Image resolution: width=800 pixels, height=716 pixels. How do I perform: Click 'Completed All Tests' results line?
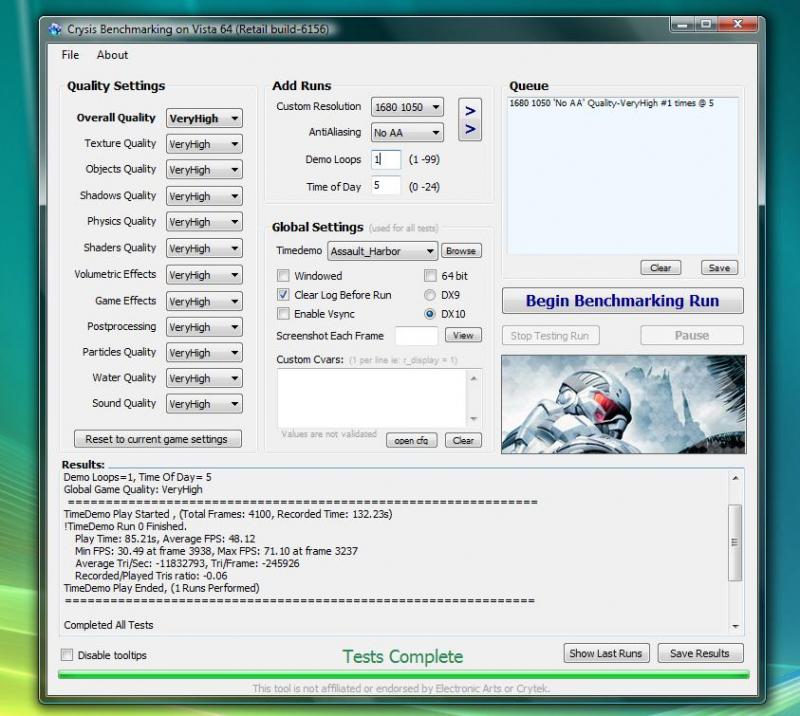(108, 625)
